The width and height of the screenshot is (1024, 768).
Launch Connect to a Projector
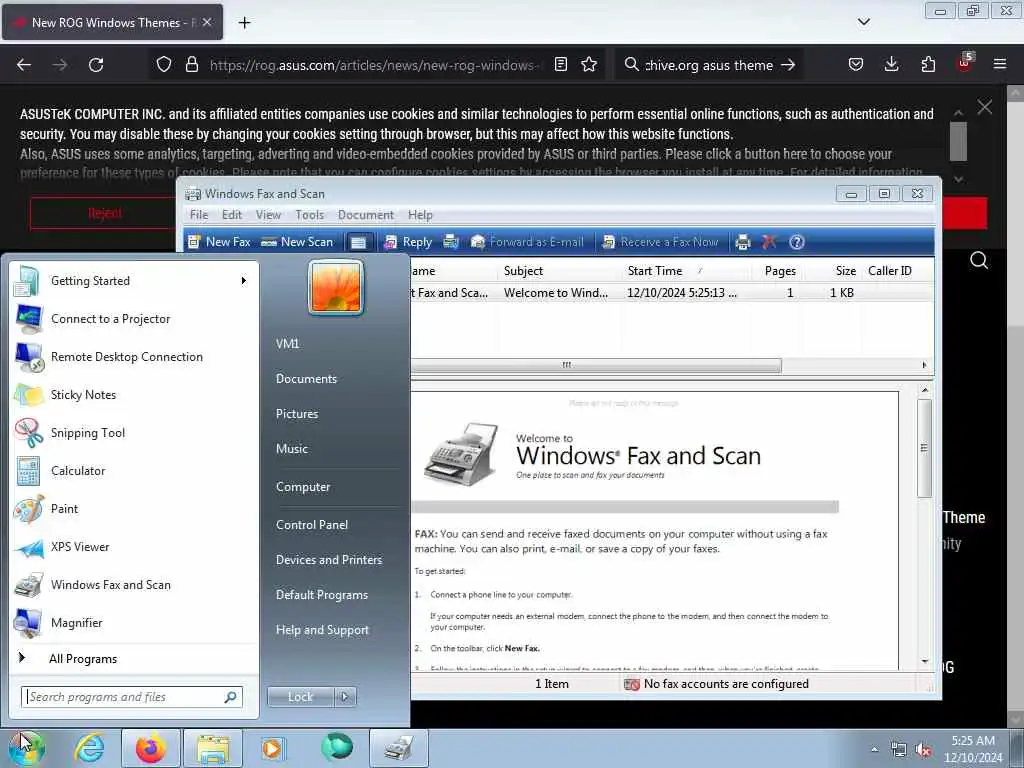[134, 319]
